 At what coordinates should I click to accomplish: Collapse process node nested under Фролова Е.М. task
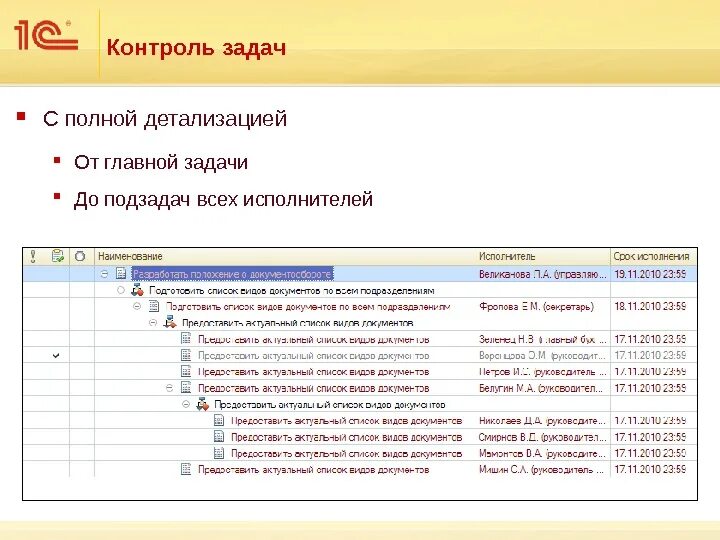153,323
